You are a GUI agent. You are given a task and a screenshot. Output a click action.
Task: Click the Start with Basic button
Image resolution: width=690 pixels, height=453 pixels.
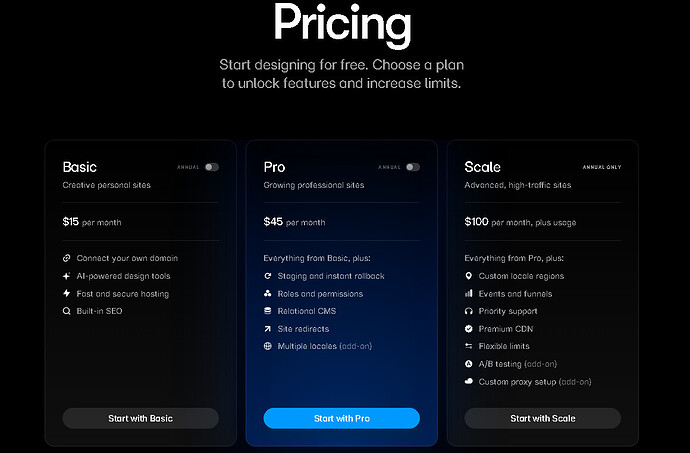140,418
